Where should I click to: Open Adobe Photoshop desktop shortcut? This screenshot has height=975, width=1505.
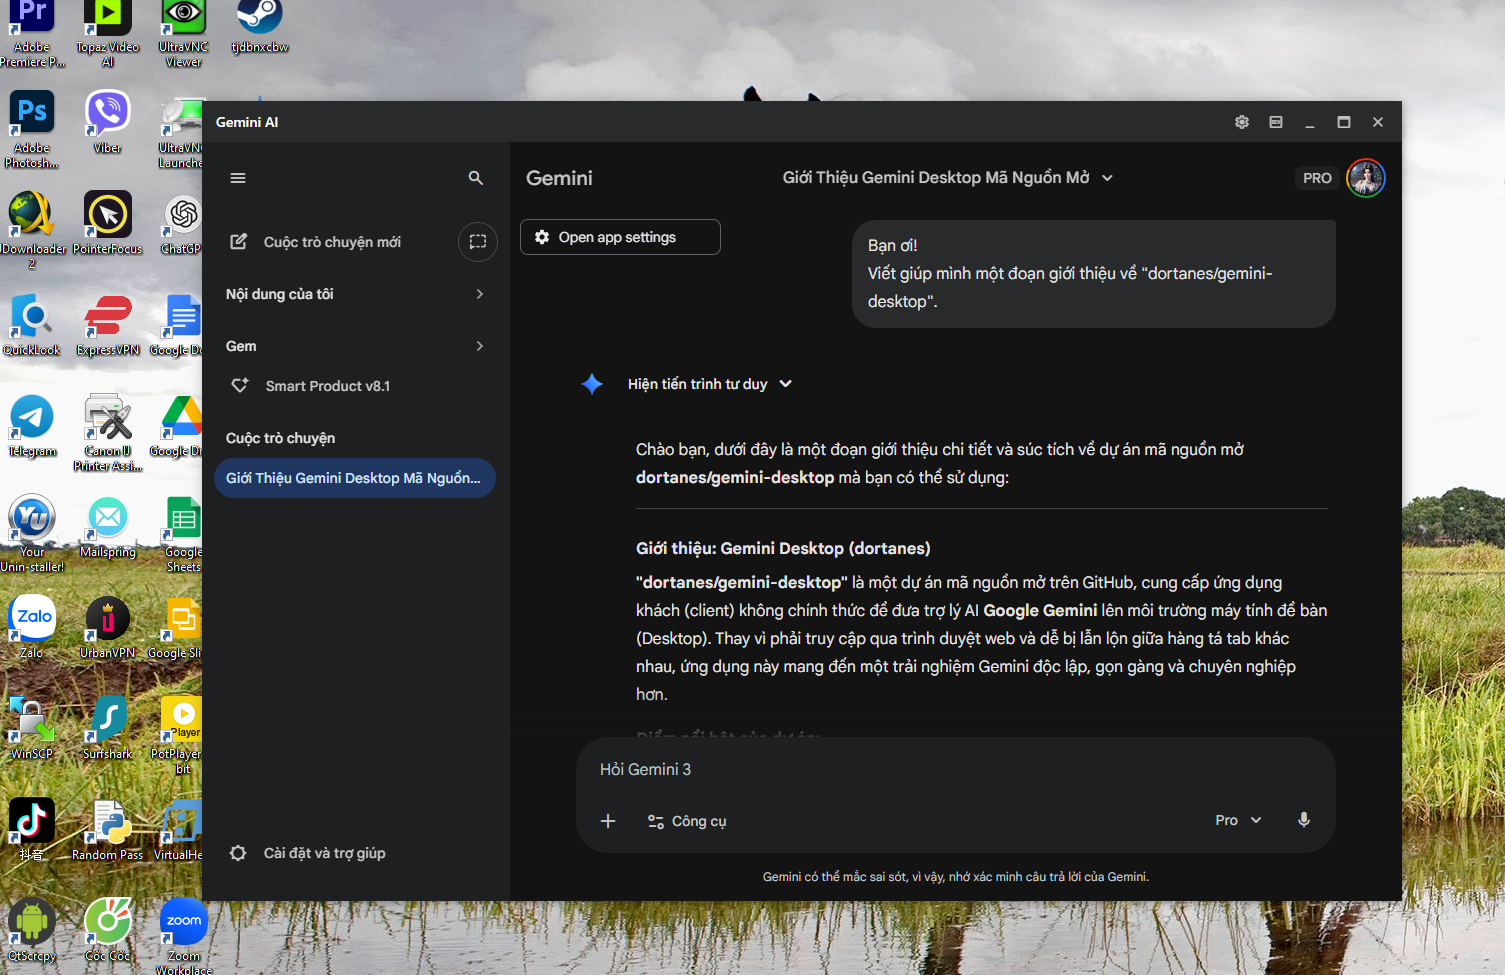pyautogui.click(x=32, y=130)
